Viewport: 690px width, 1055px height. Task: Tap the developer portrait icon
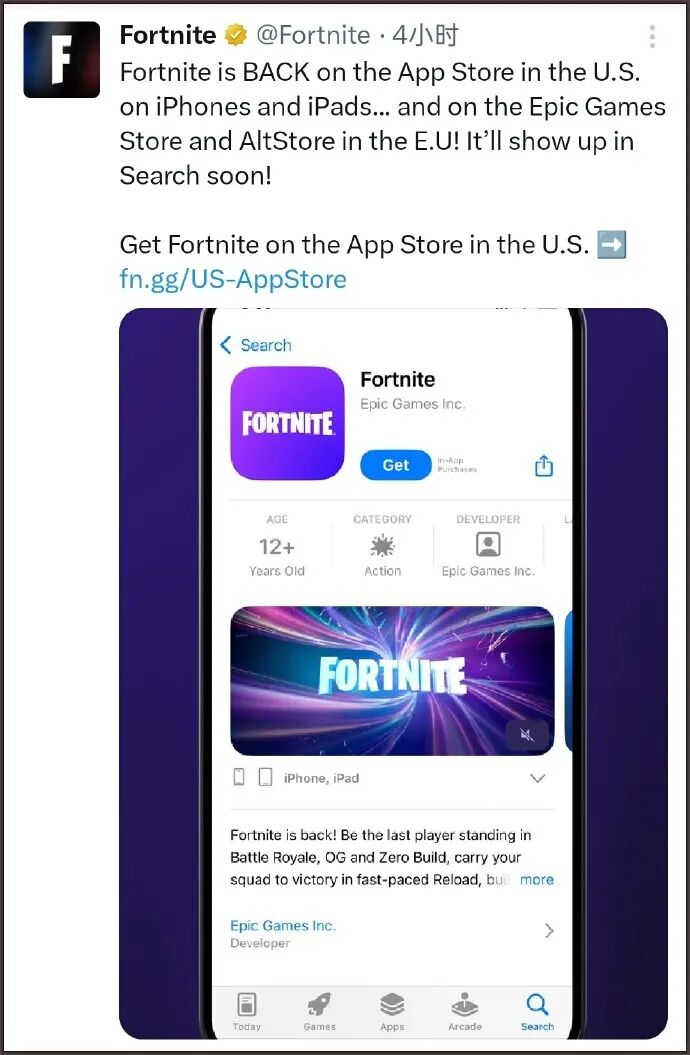[488, 544]
